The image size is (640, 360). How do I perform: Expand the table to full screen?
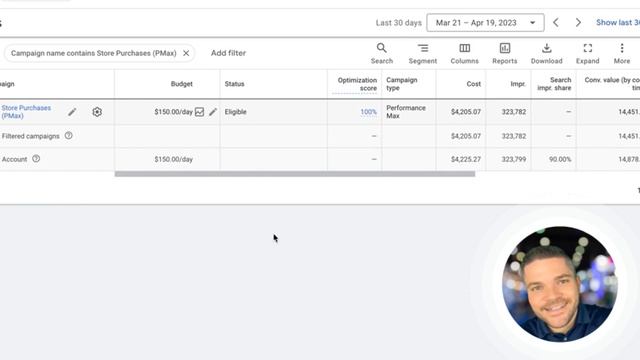tap(588, 53)
